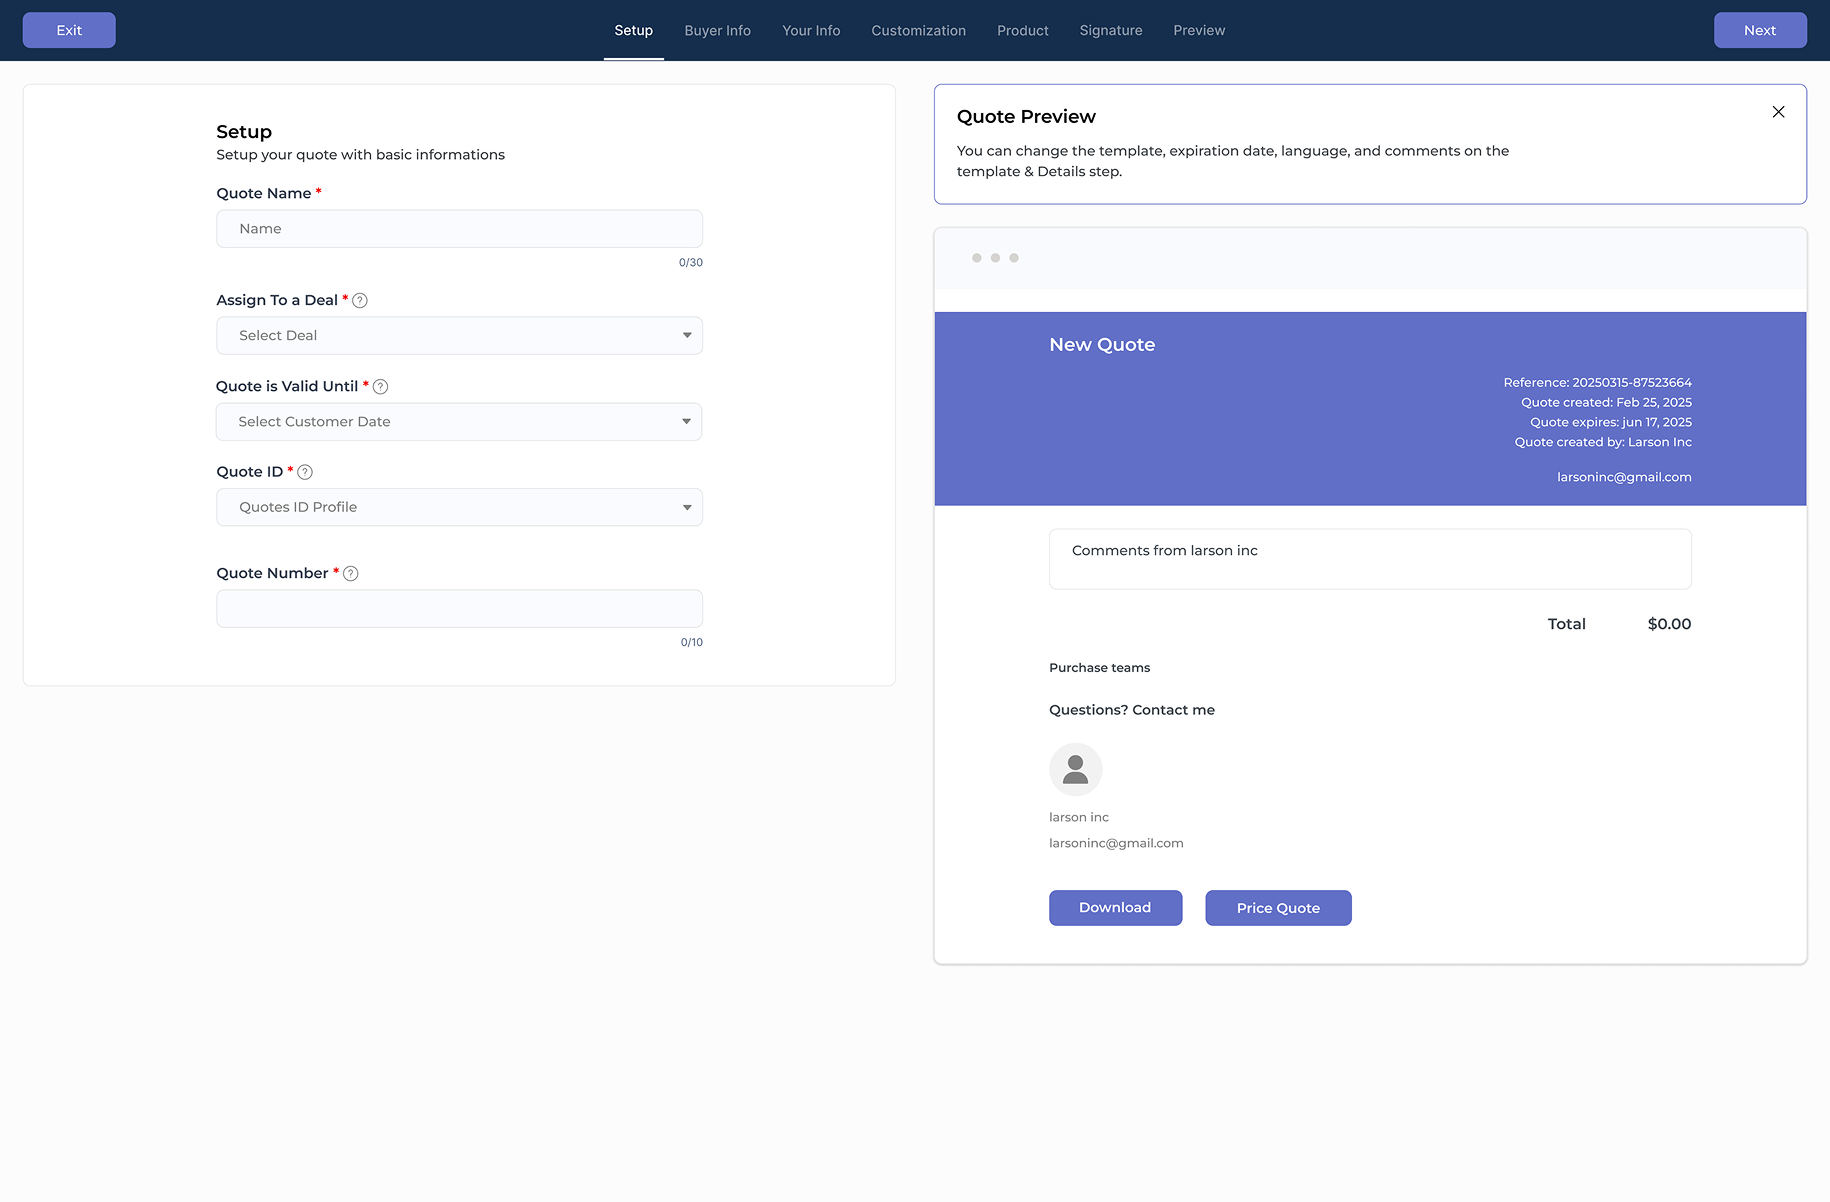The height and width of the screenshot is (1202, 1830).
Task: Click the larson inc contact avatar
Action: [x=1075, y=769]
